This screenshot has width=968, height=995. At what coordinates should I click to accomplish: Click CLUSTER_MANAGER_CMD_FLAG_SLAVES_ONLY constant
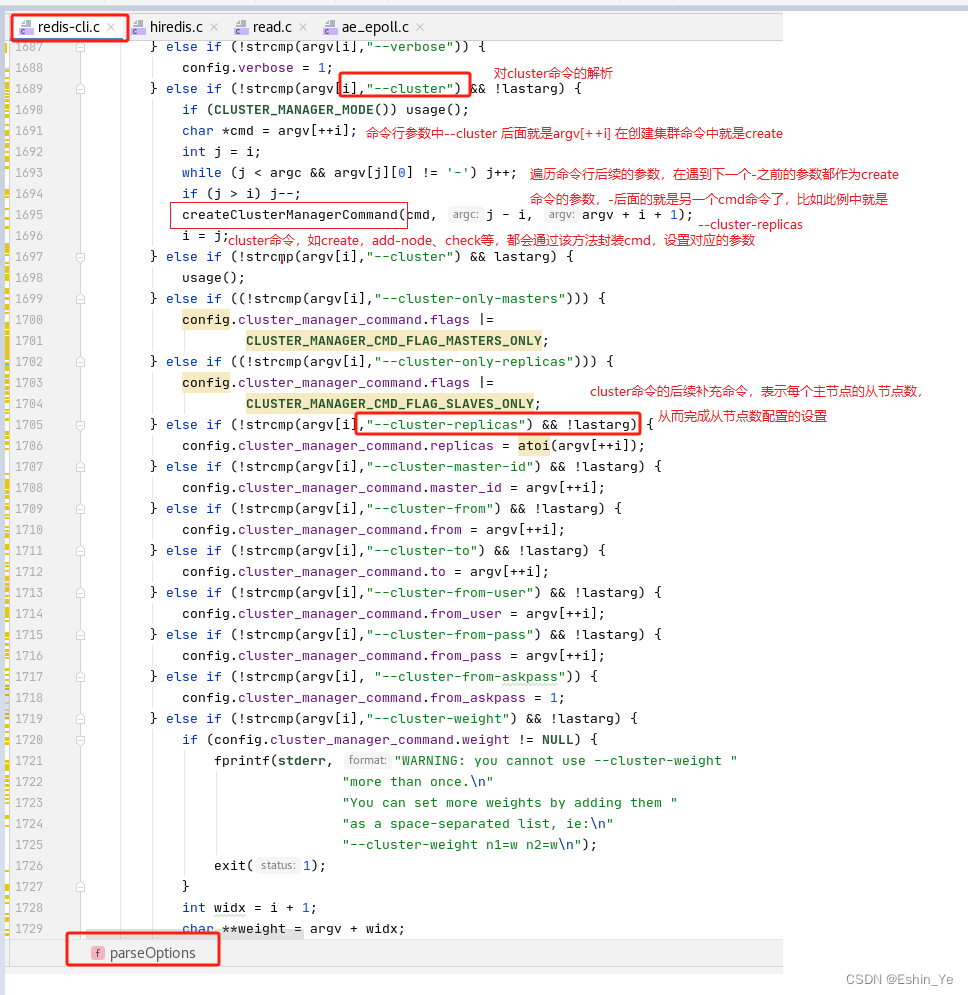coord(390,404)
